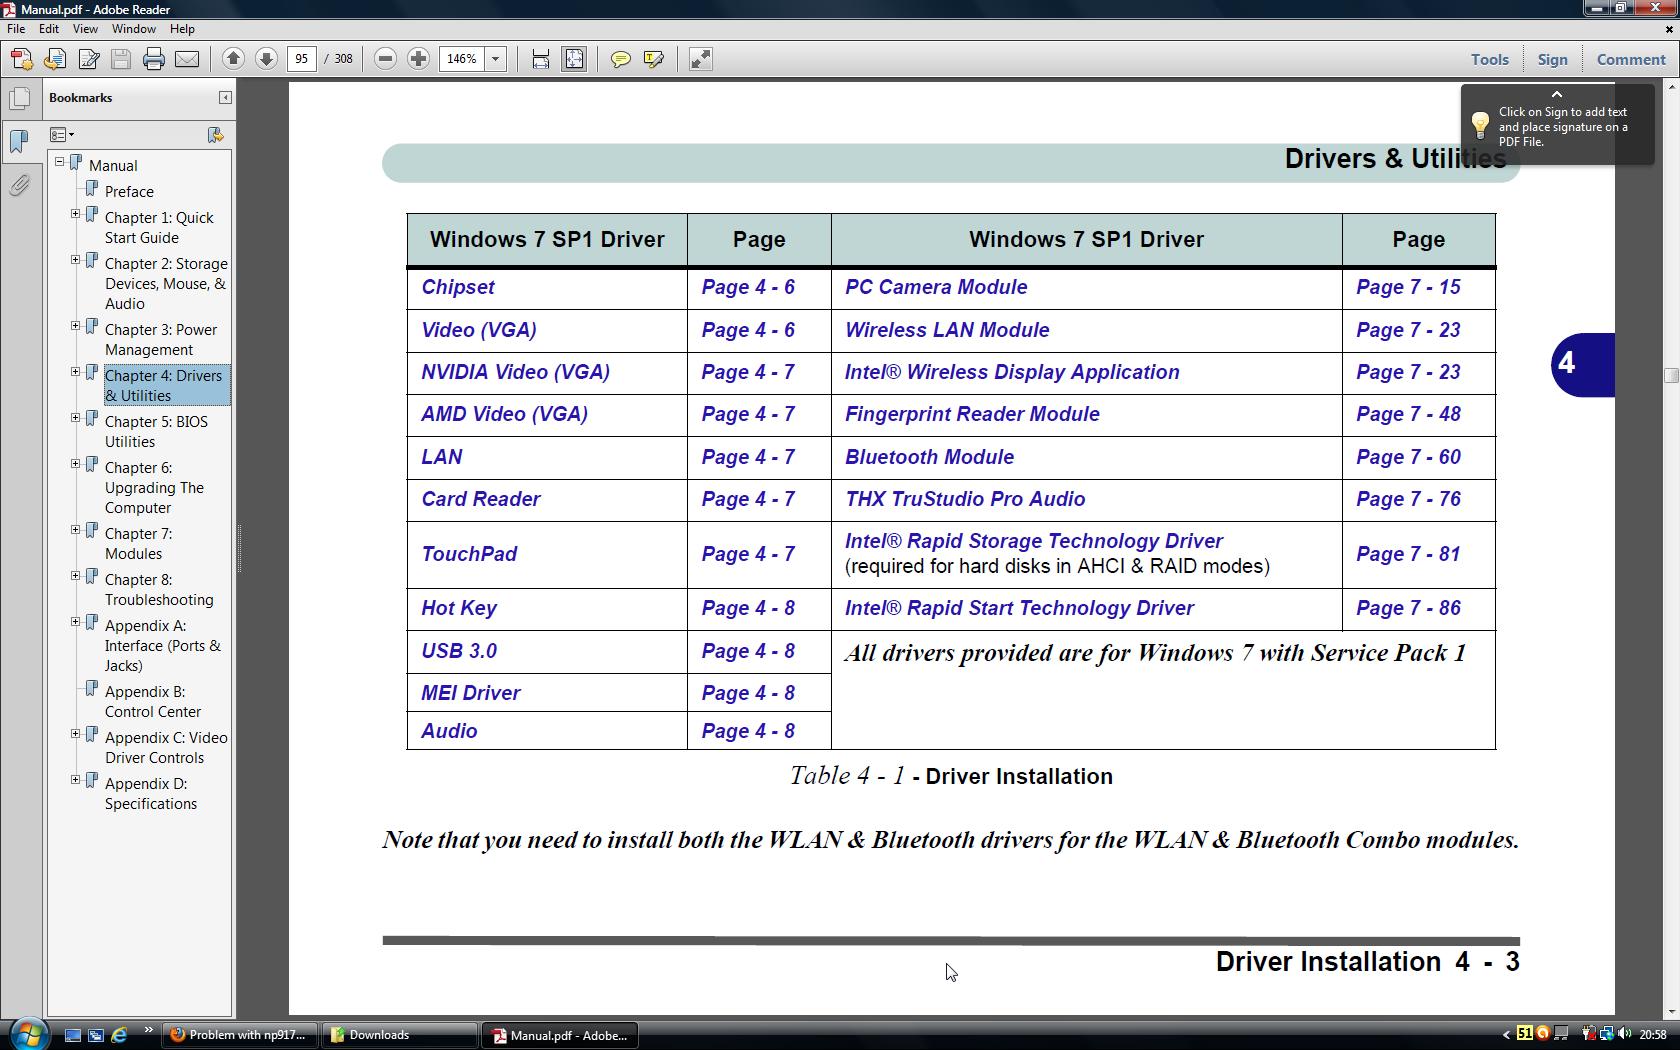The height and width of the screenshot is (1050, 1680).
Task: Switch to the Downloads taskbar window
Action: point(400,1035)
